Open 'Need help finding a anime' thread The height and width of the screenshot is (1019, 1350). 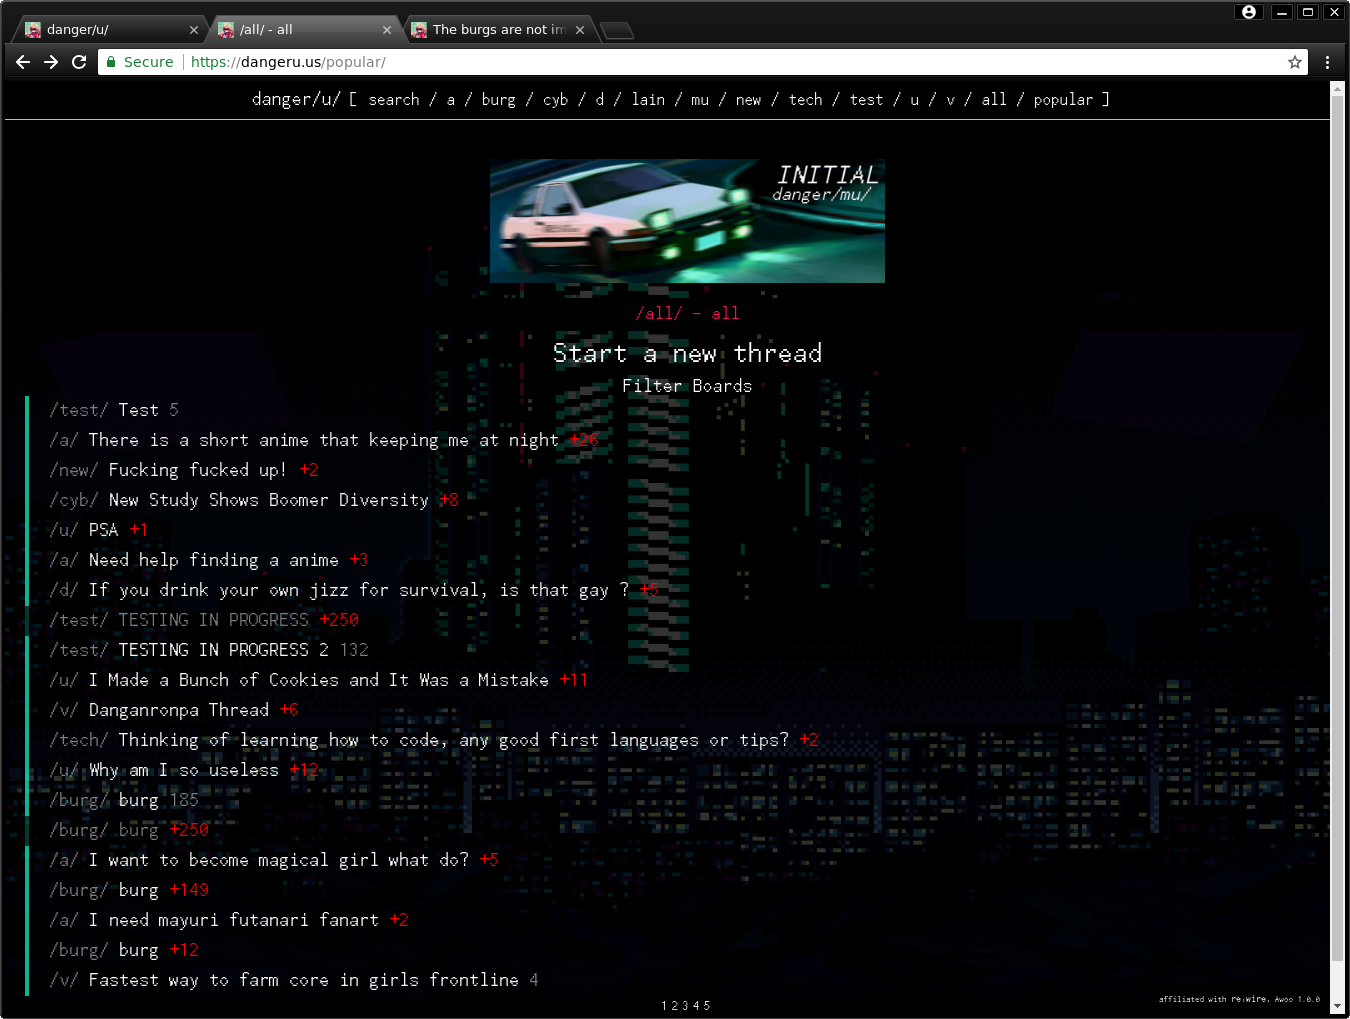pyautogui.click(x=213, y=560)
